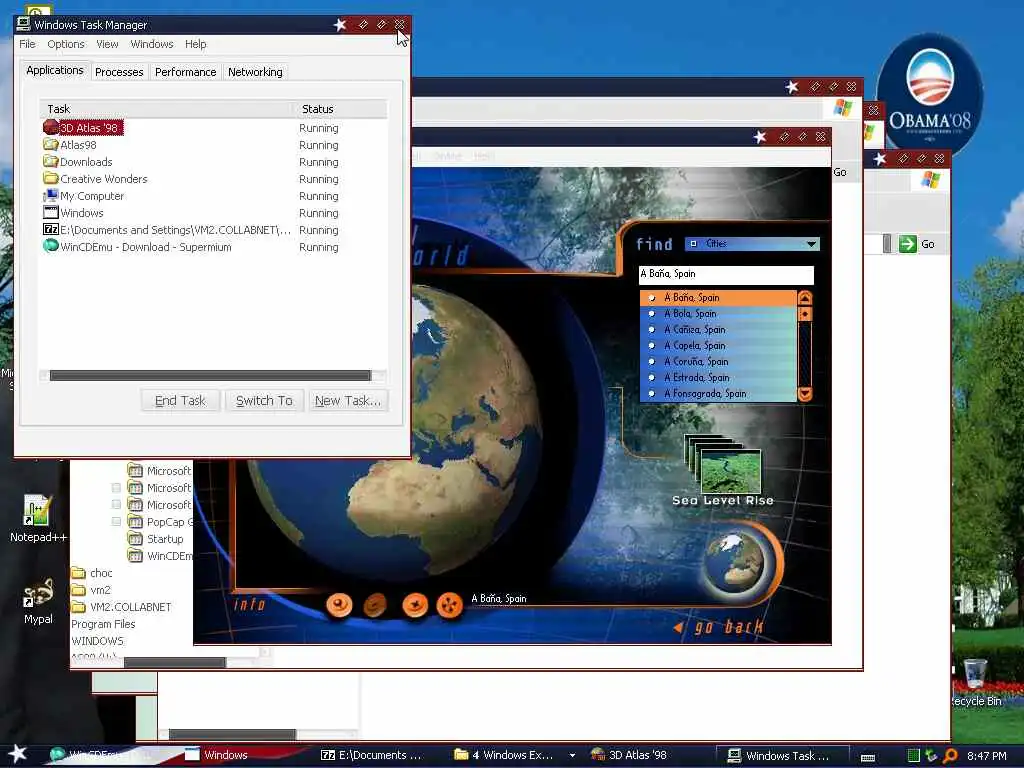Open Task Manager View menu

[107, 44]
